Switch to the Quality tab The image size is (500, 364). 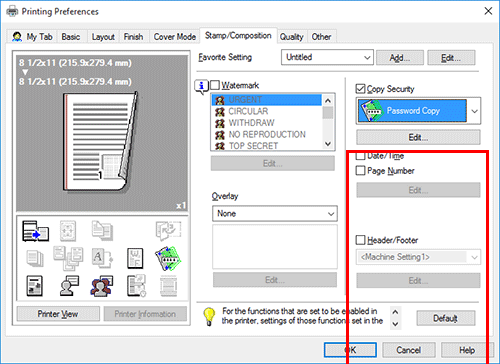coord(292,37)
